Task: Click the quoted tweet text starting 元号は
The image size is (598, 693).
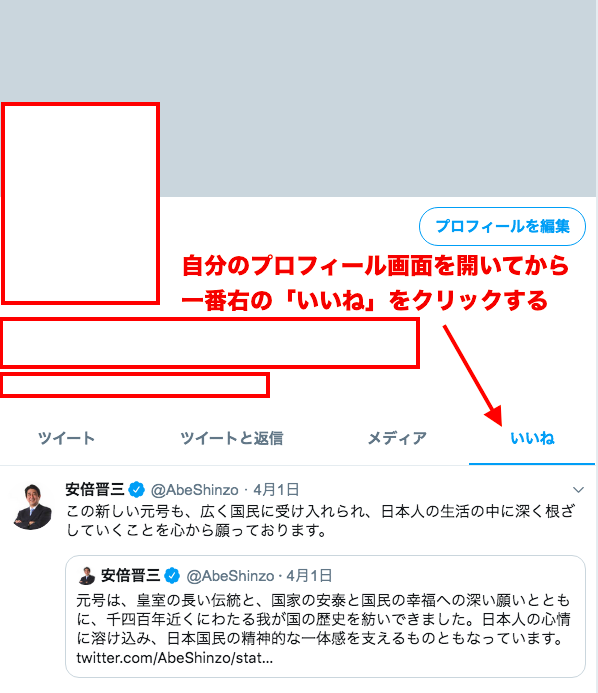Action: 324,619
